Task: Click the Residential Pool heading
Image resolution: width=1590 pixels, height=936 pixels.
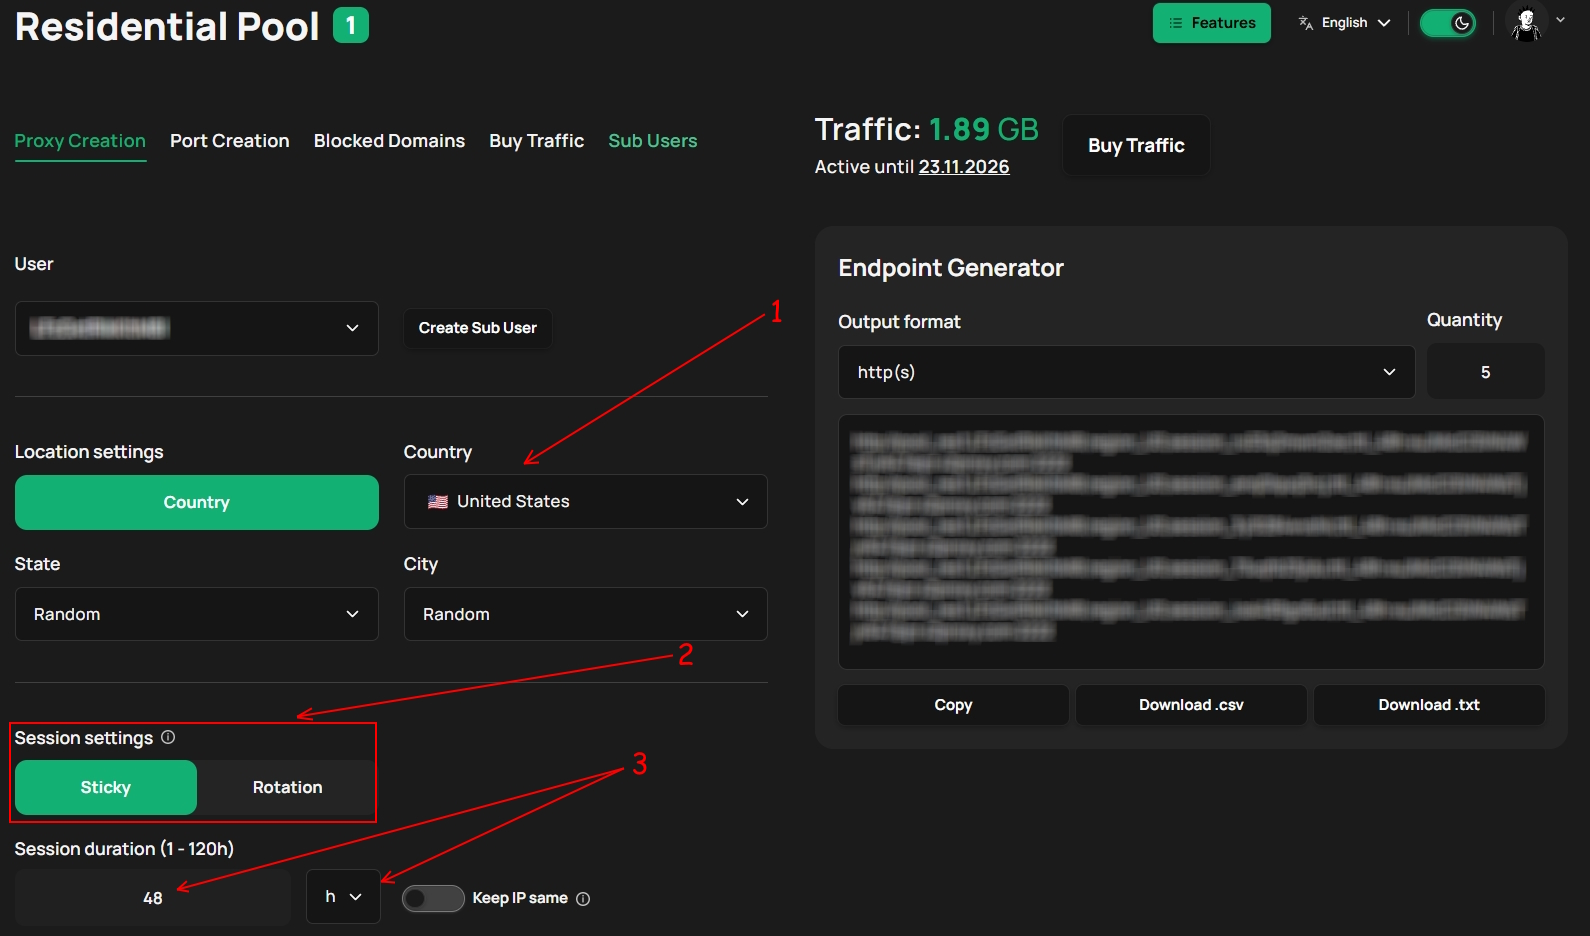Action: (x=167, y=26)
